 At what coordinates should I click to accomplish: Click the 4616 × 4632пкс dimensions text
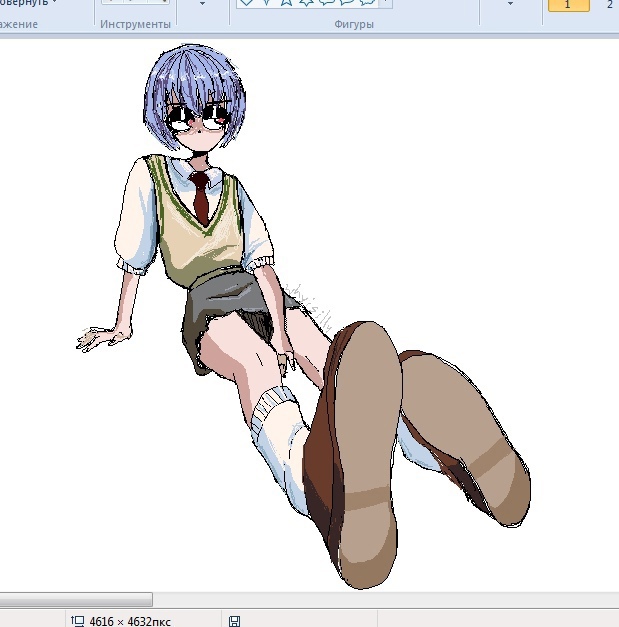point(130,621)
